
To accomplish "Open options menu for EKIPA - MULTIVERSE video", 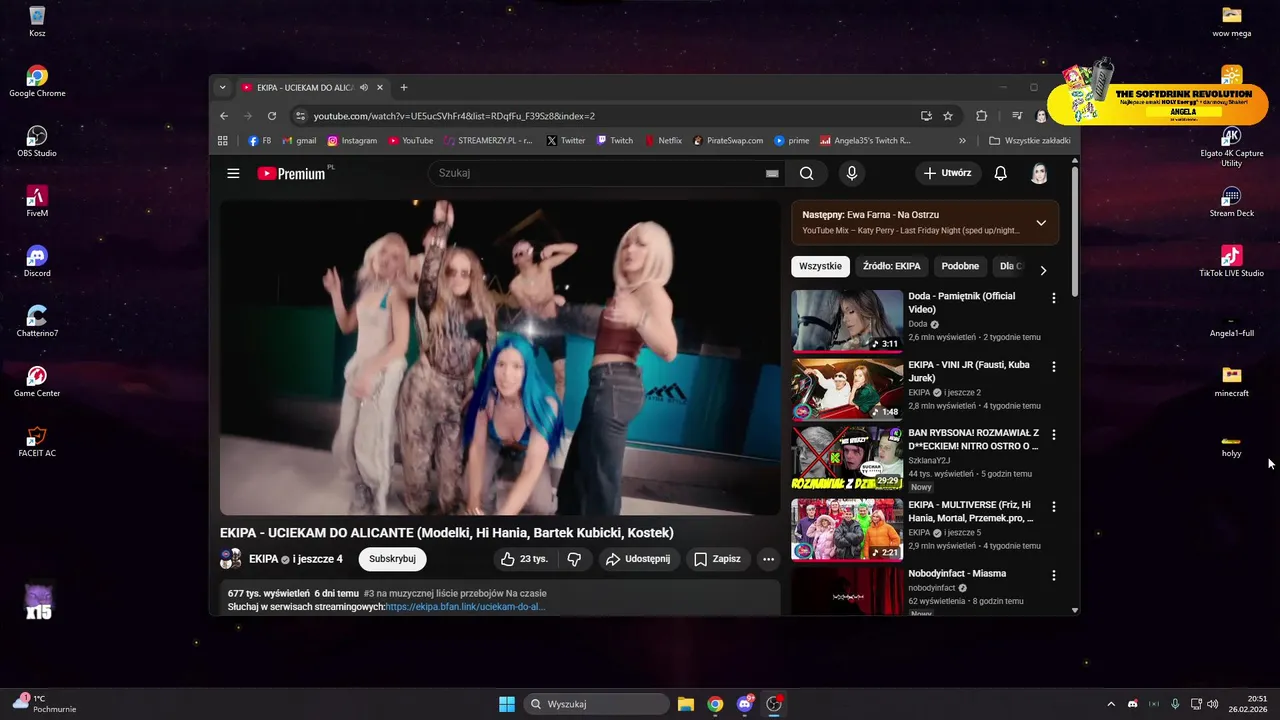I will pos(1053,507).
